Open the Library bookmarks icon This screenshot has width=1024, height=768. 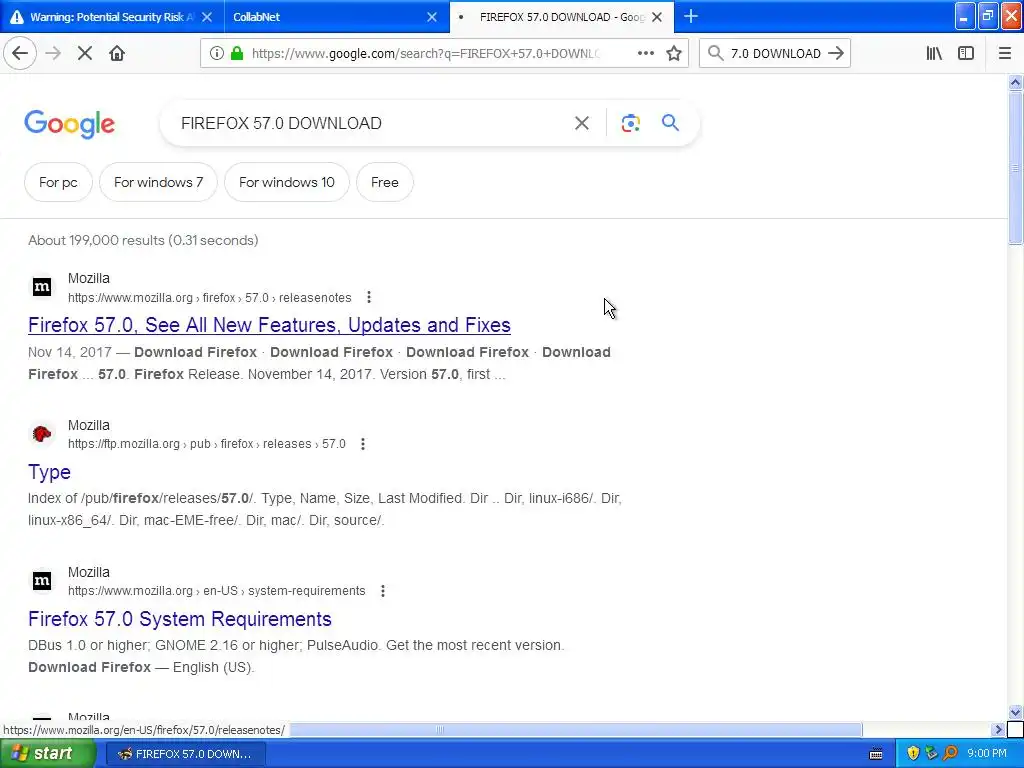(934, 54)
